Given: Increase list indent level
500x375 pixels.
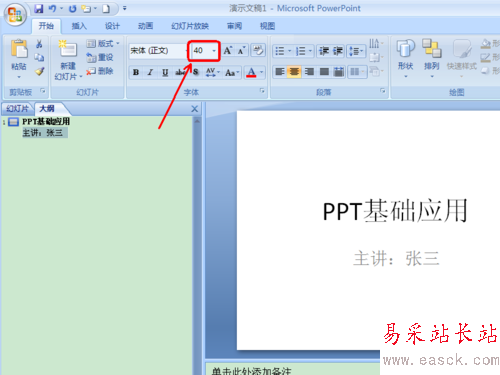Looking at the screenshot, I should click(x=338, y=51).
